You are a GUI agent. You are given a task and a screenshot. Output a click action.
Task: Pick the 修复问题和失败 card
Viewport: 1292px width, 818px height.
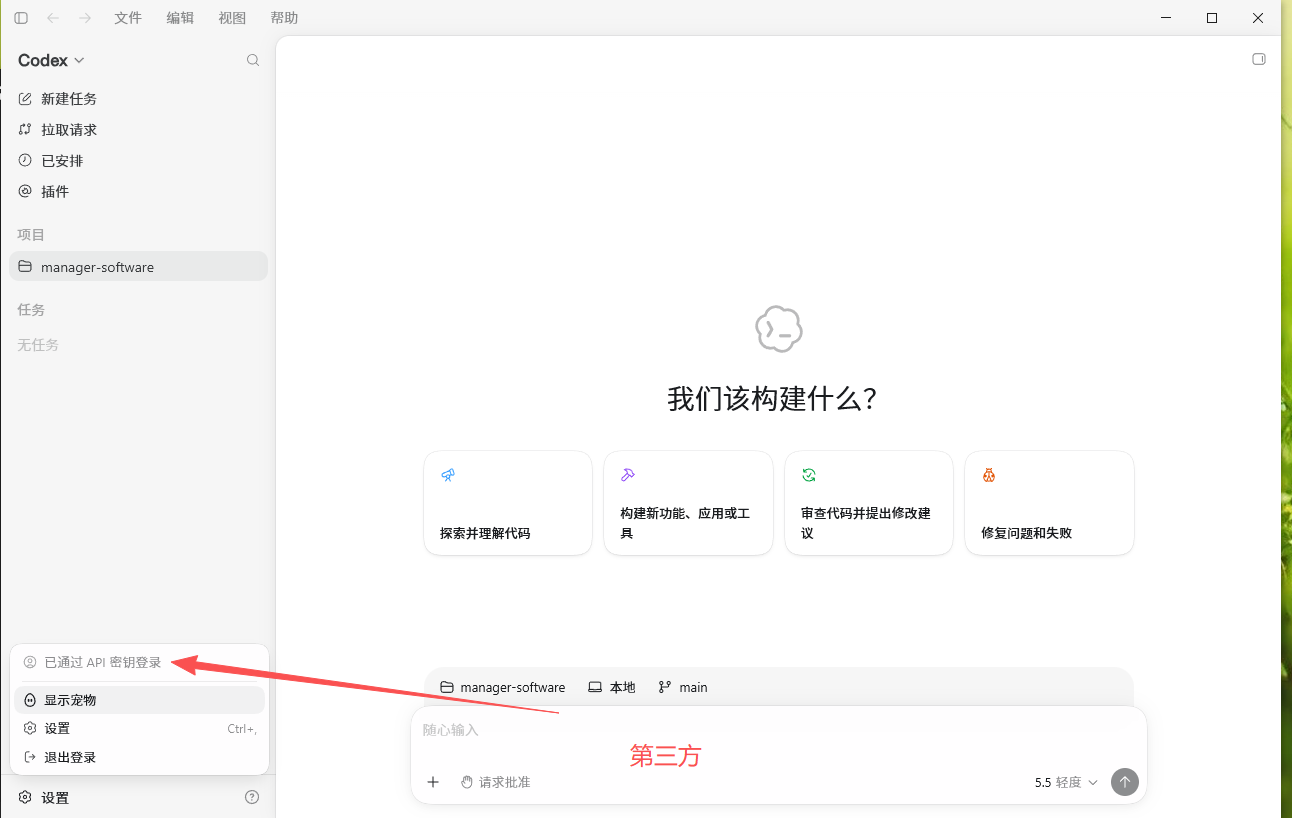pos(1049,503)
